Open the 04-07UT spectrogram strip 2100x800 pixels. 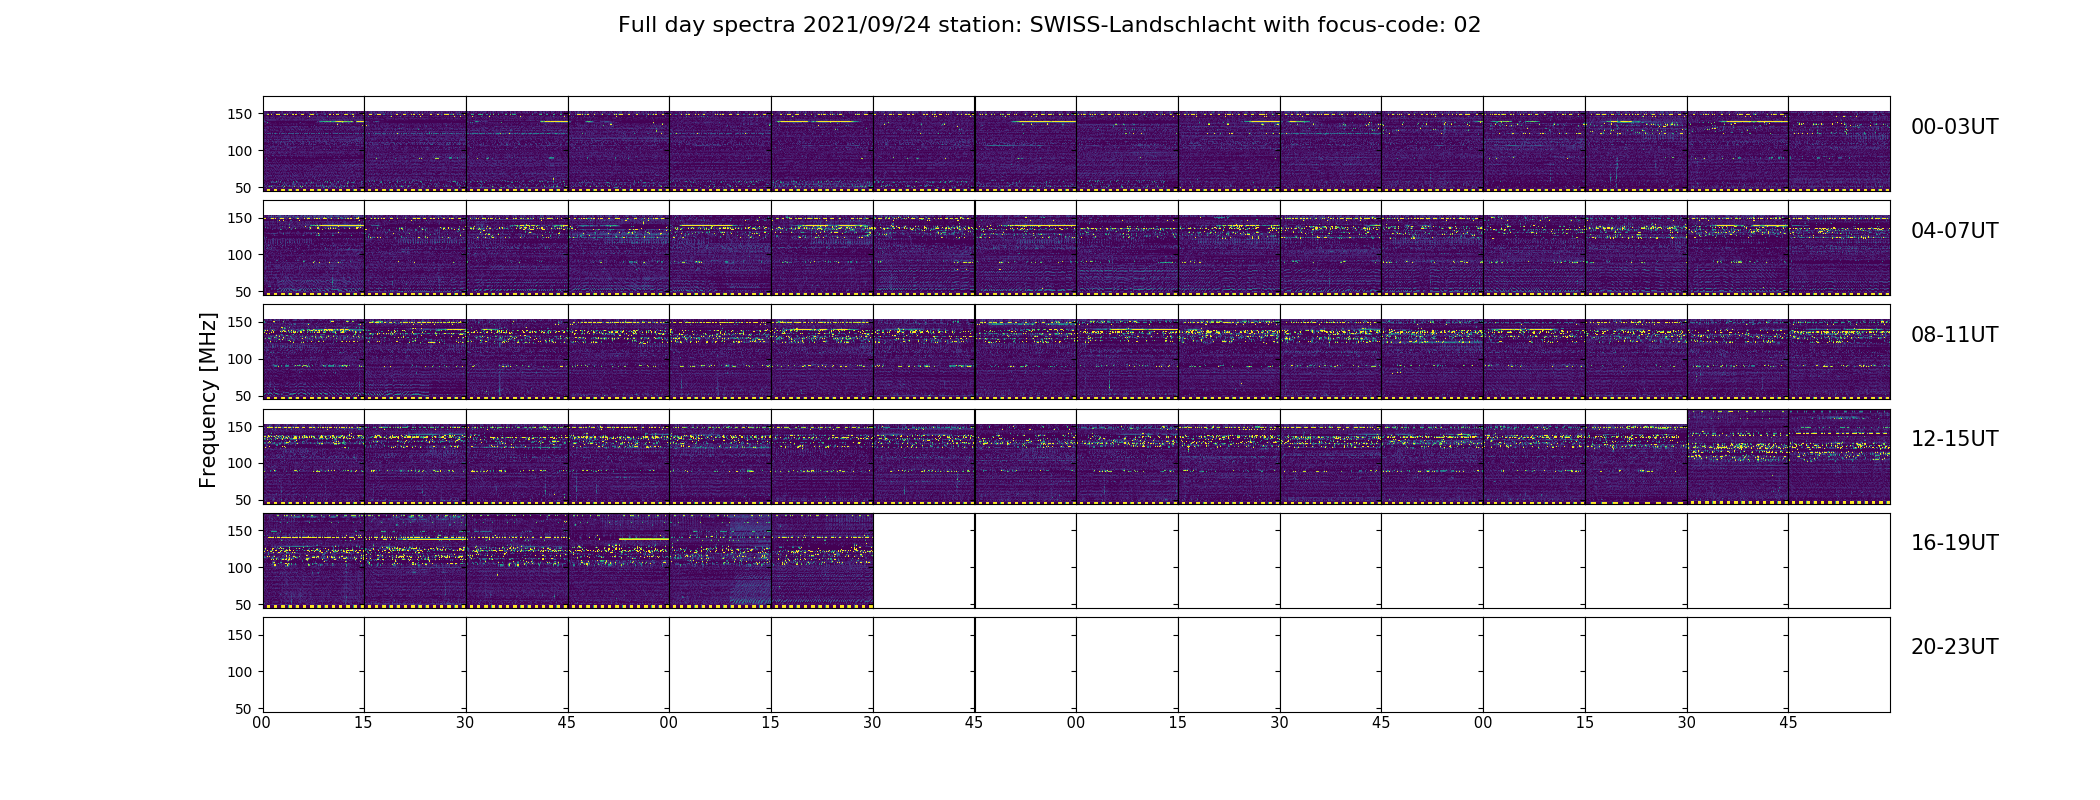pyautogui.click(x=1076, y=248)
